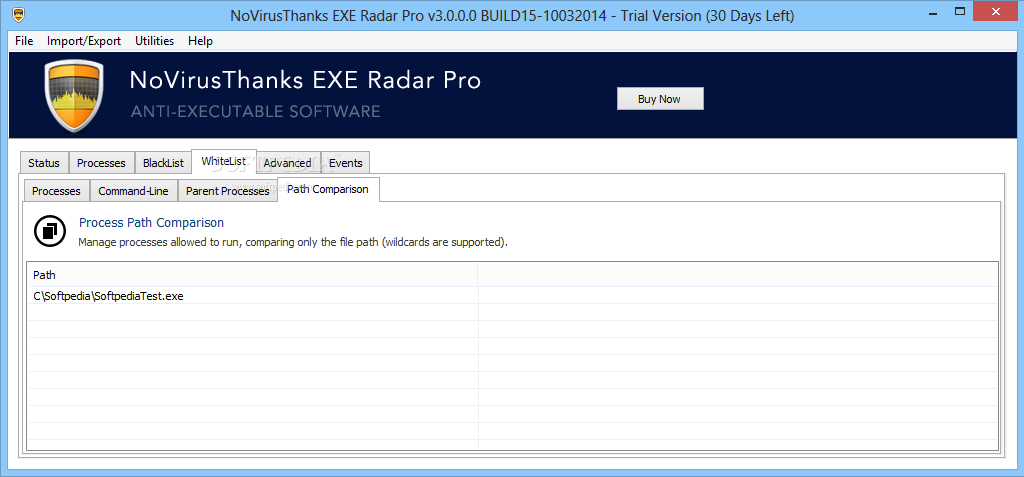Viewport: 1024px width, 477px height.
Task: Select the WhiteList tab
Action: click(224, 161)
